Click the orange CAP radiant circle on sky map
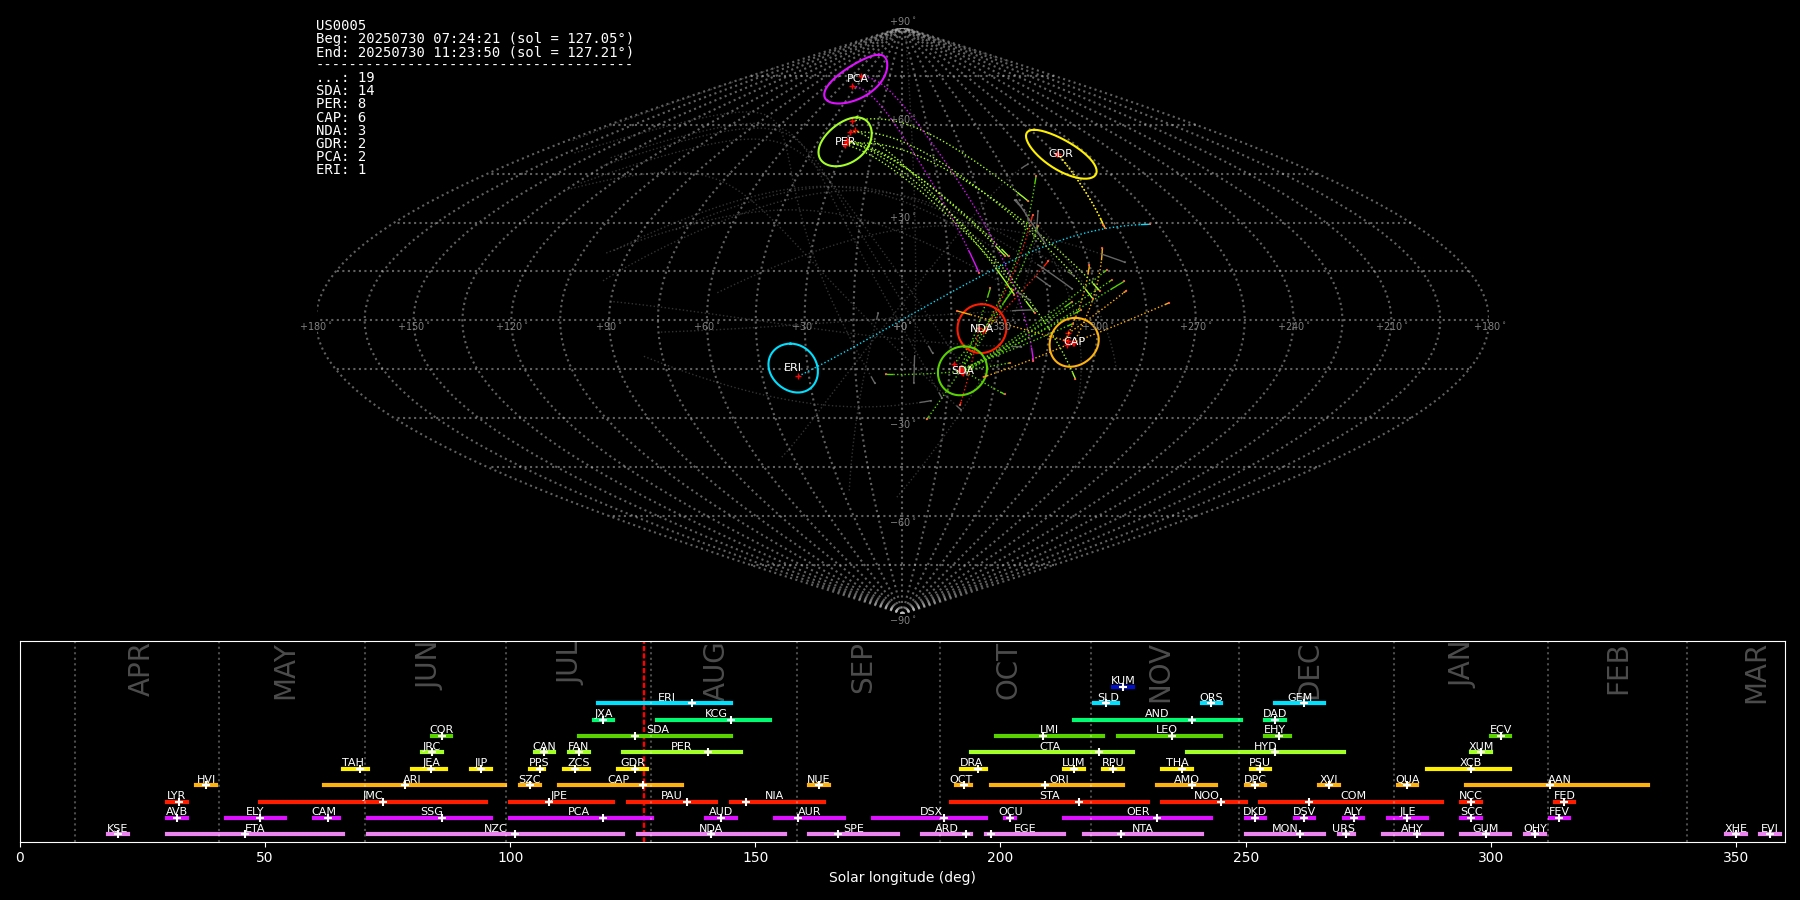The image size is (1800, 900). [x=1074, y=342]
